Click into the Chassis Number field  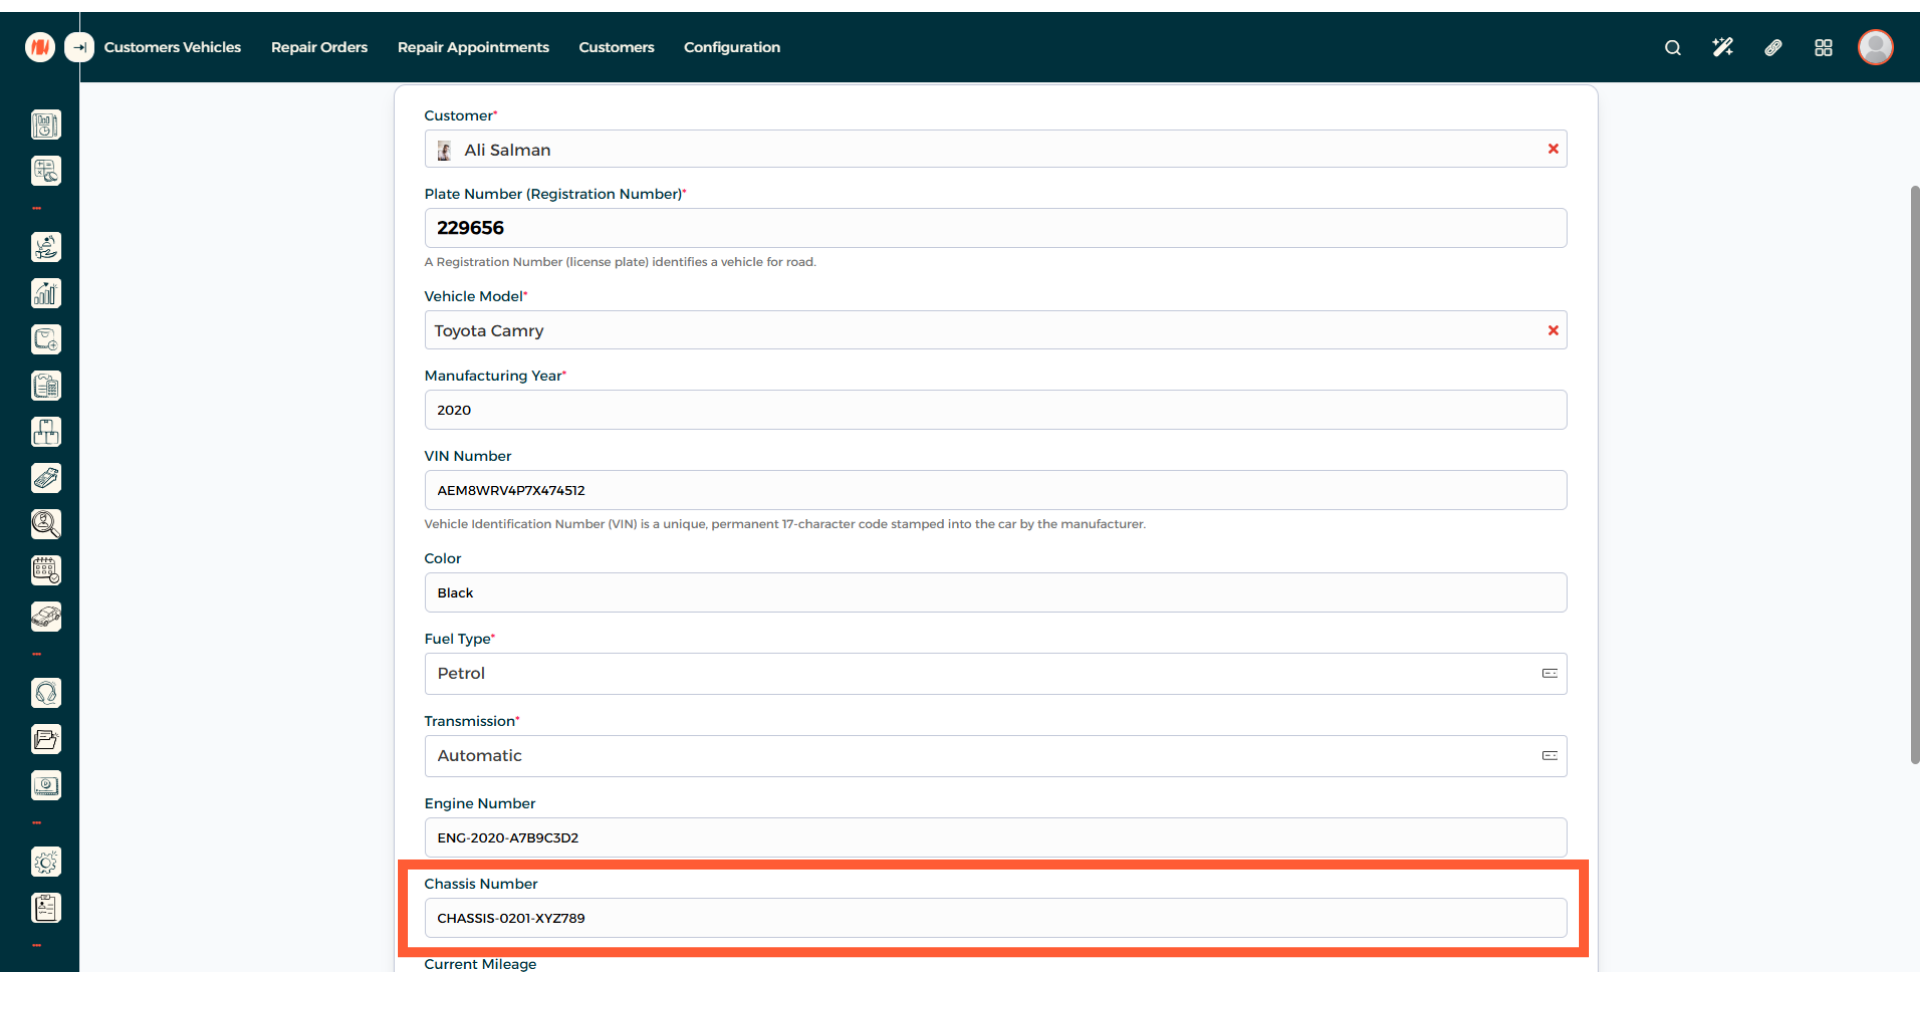[995, 918]
